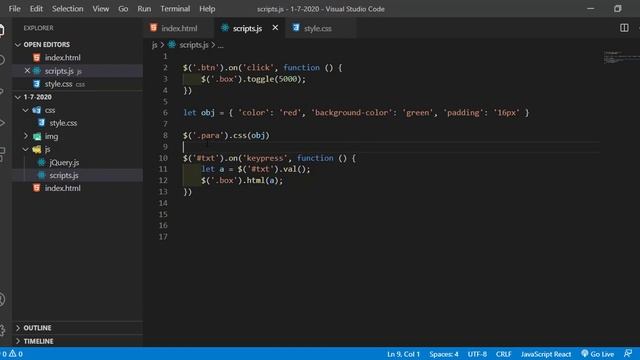Change encoding via UTF-8
The image size is (640, 360).
pyautogui.click(x=477, y=354)
